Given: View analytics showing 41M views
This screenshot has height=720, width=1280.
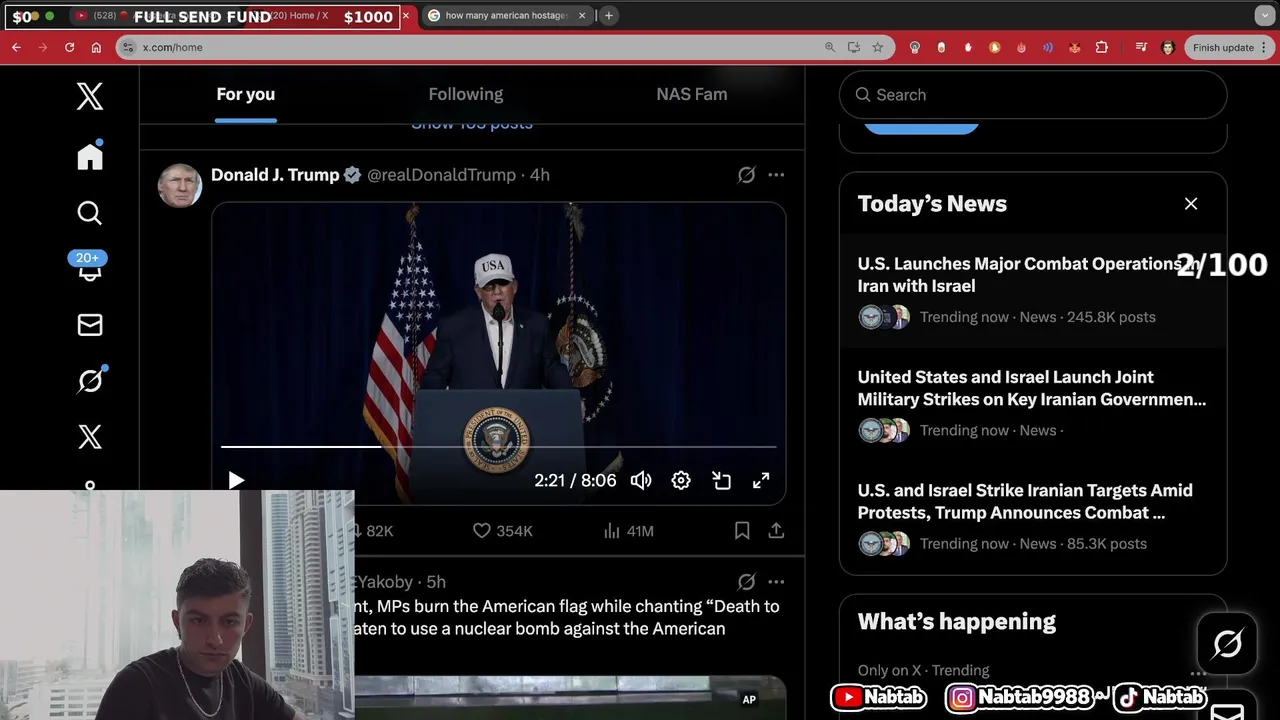Looking at the screenshot, I should click(x=628, y=531).
